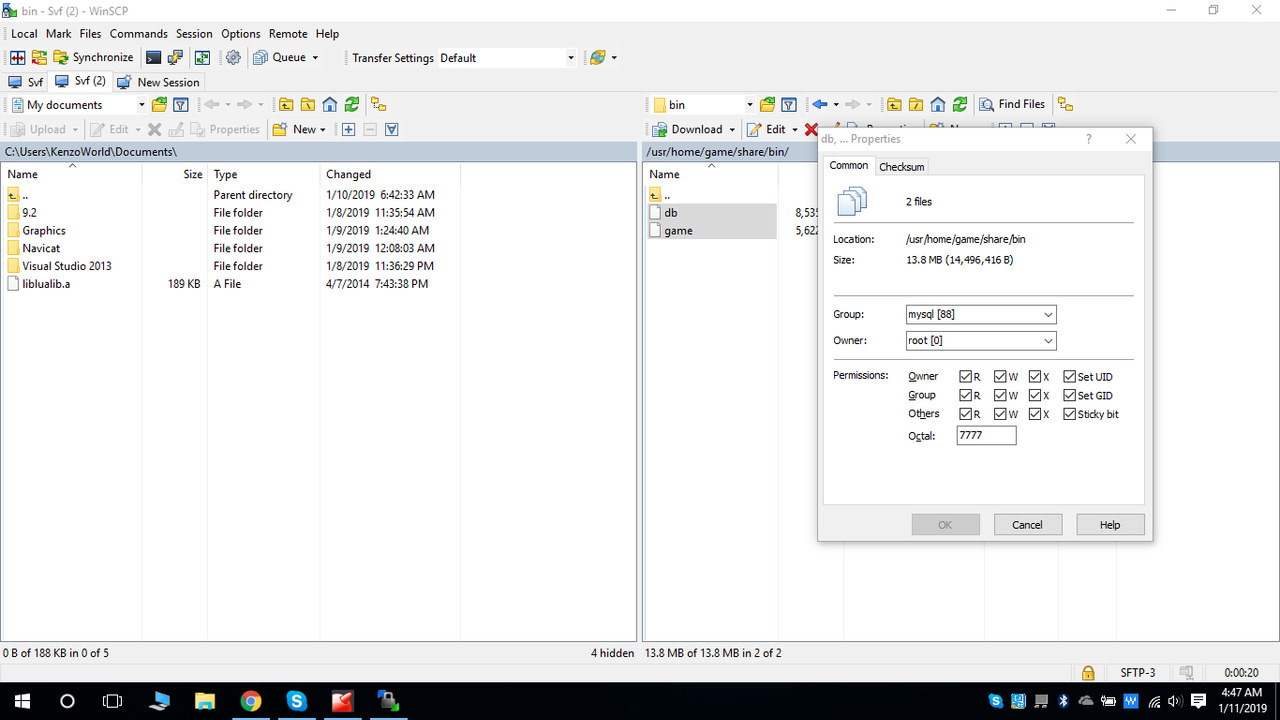The image size is (1280, 720).
Task: Go to local root directory icon
Action: coord(308,104)
